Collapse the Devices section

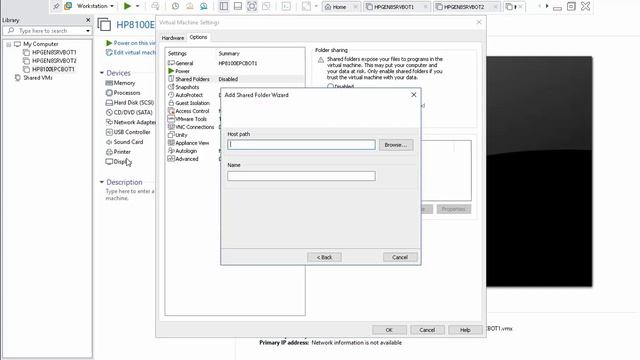(x=102, y=73)
